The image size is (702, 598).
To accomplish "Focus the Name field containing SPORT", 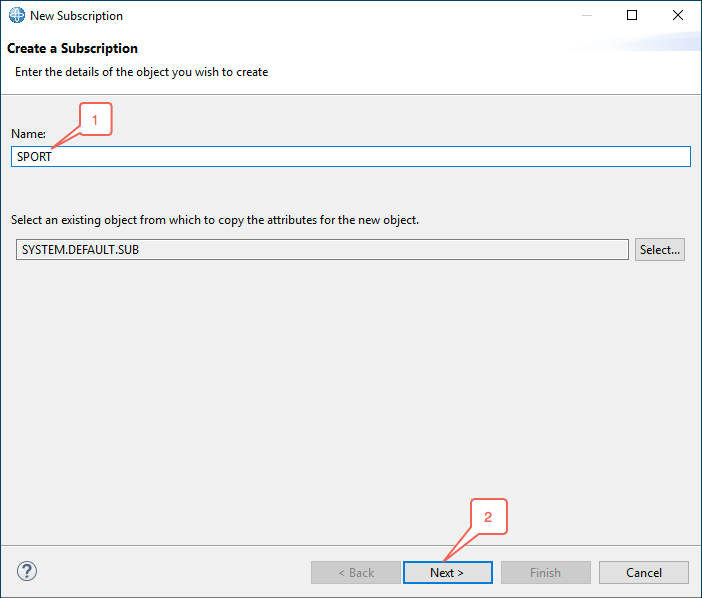I will coord(351,157).
